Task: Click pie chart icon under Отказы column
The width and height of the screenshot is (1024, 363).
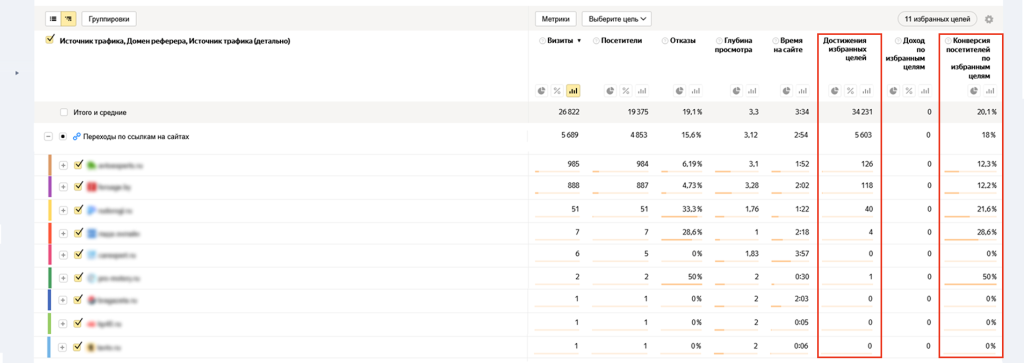Action: tap(680, 91)
